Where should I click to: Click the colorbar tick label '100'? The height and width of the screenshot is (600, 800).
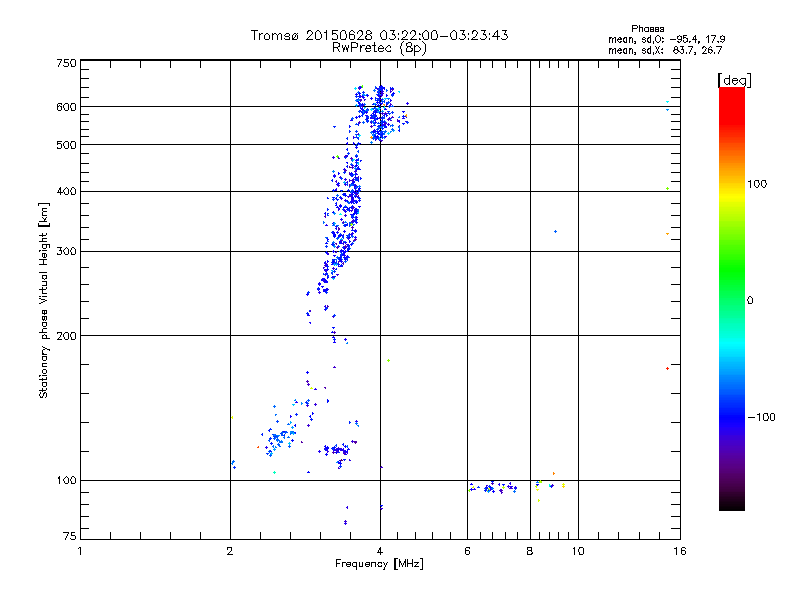pos(757,184)
